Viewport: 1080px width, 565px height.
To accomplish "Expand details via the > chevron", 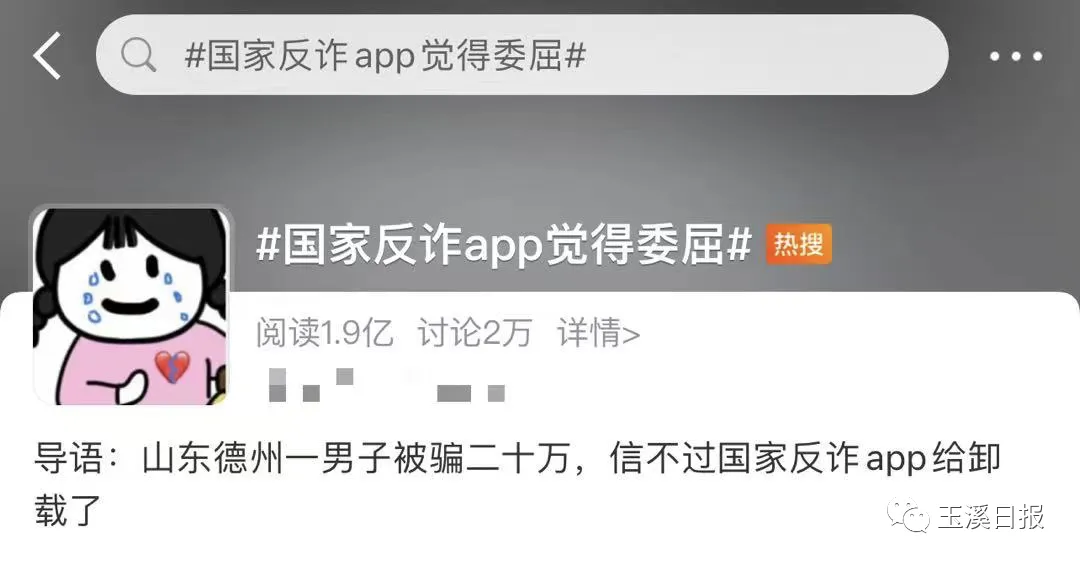I will [631, 335].
